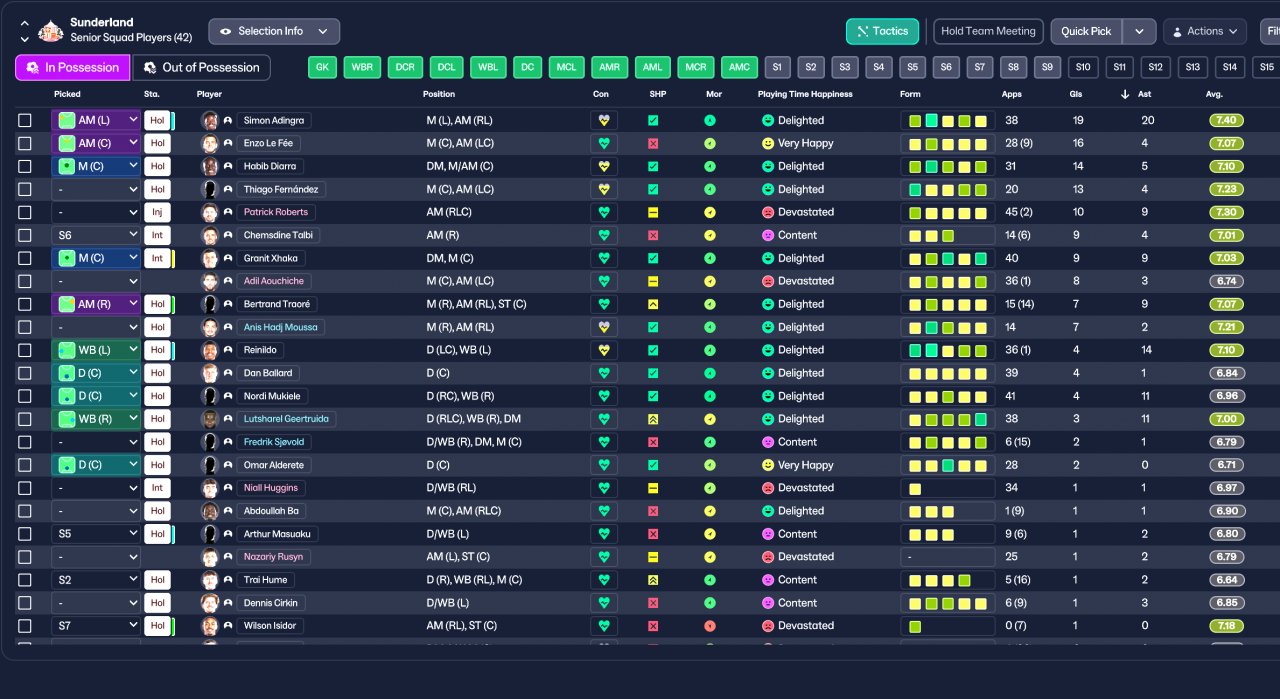Tick the checkbox for Dan Ballard
The width and height of the screenshot is (1280, 699).
(25, 373)
